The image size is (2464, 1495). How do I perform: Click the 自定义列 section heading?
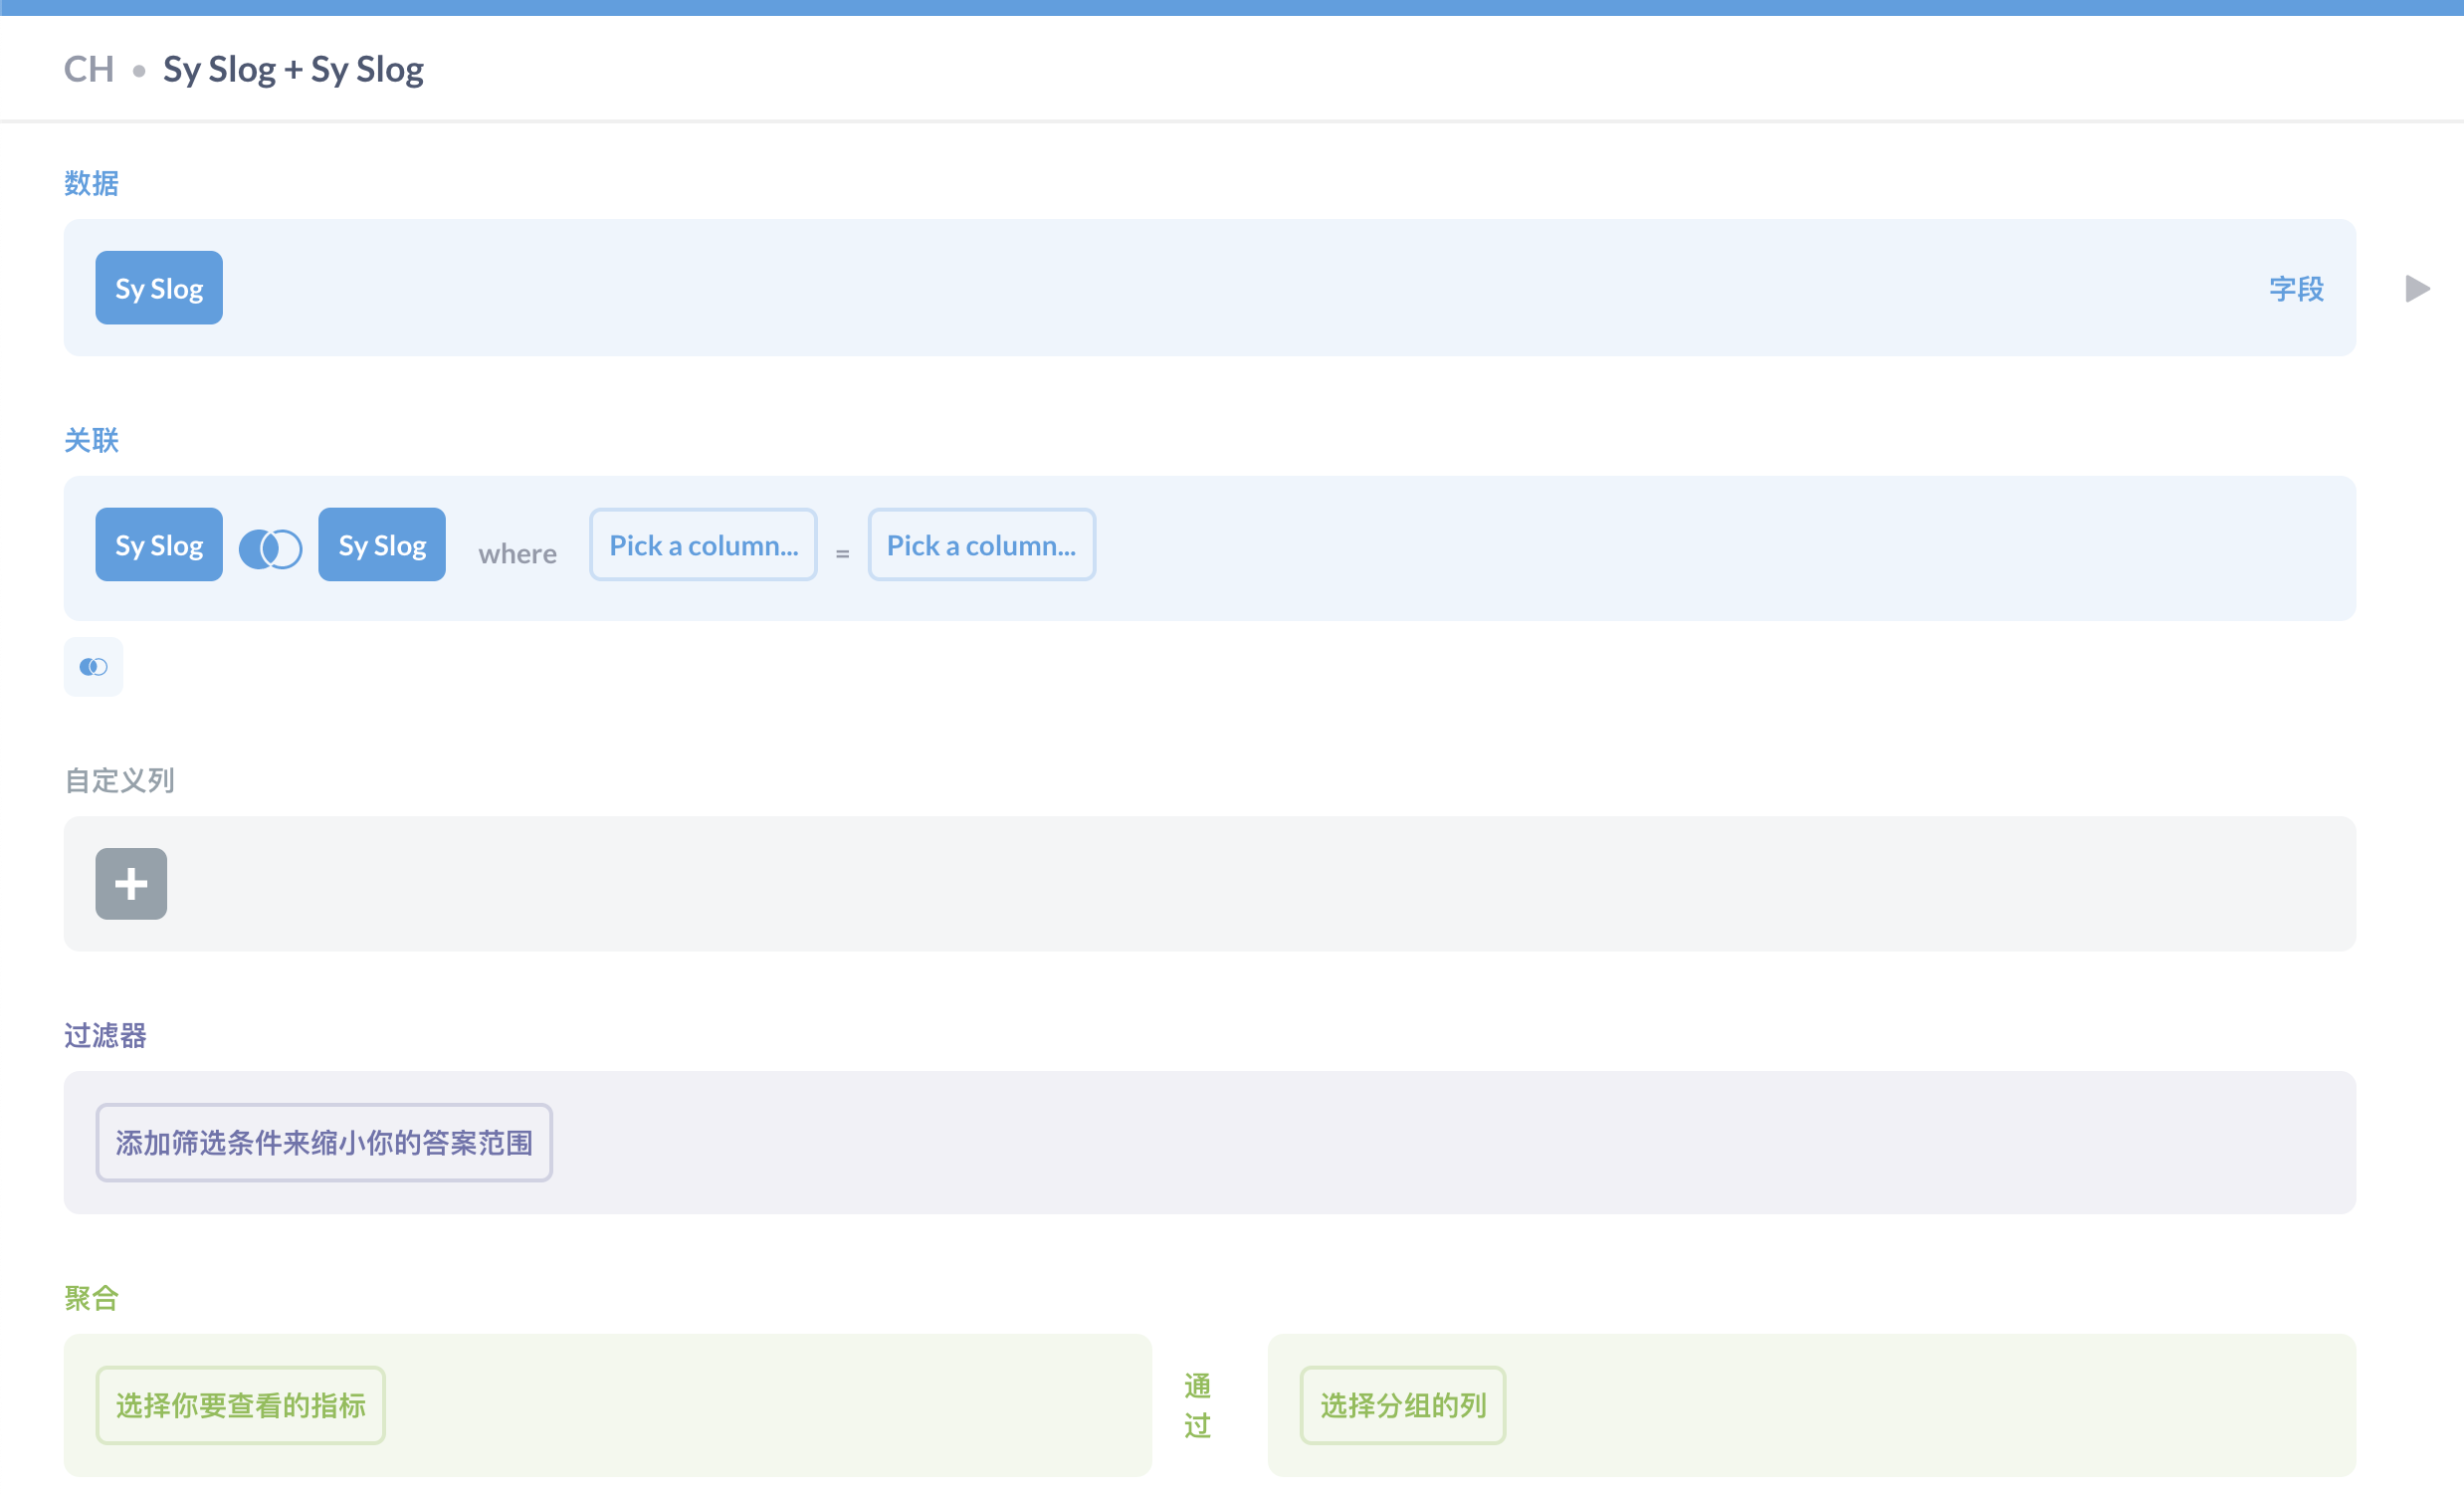(x=119, y=780)
